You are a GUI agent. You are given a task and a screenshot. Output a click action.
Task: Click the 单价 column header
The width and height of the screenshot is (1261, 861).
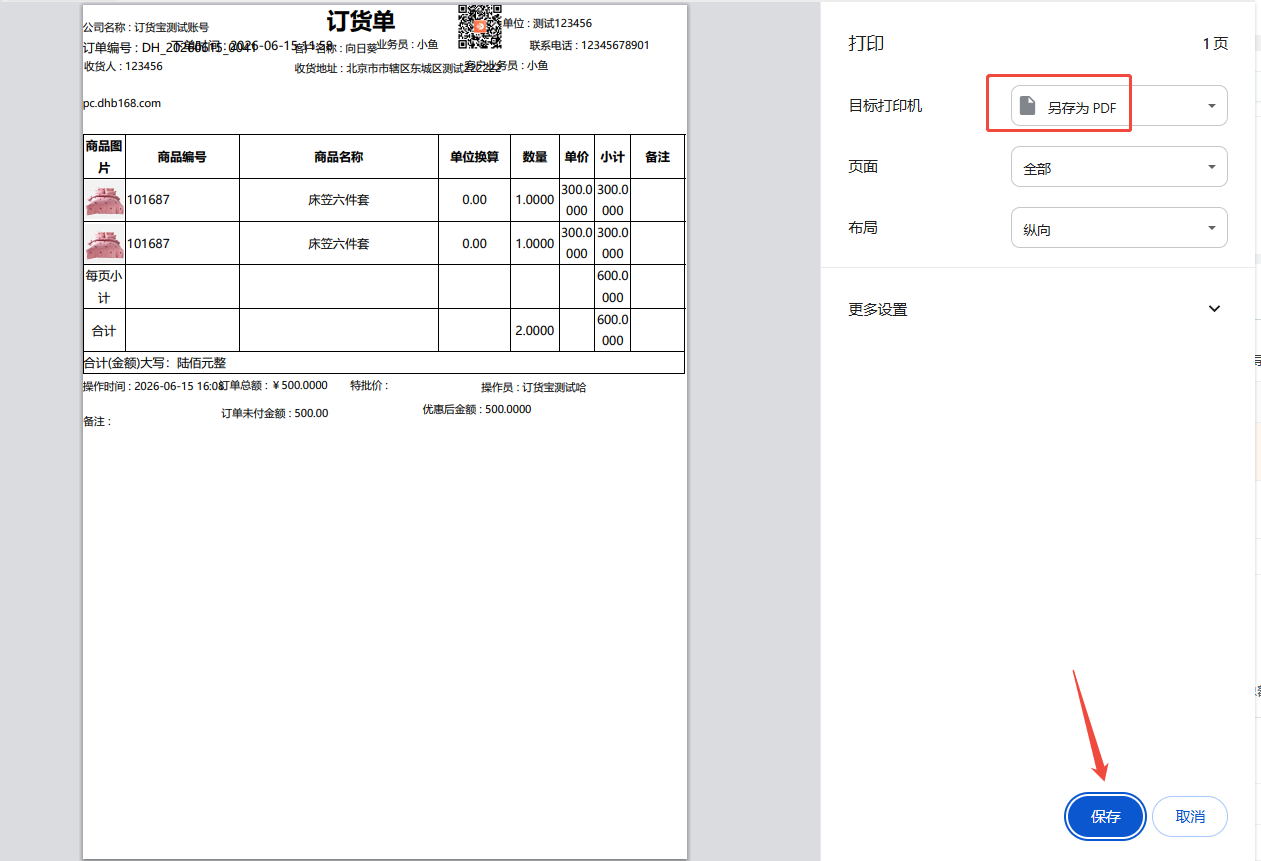pos(577,157)
